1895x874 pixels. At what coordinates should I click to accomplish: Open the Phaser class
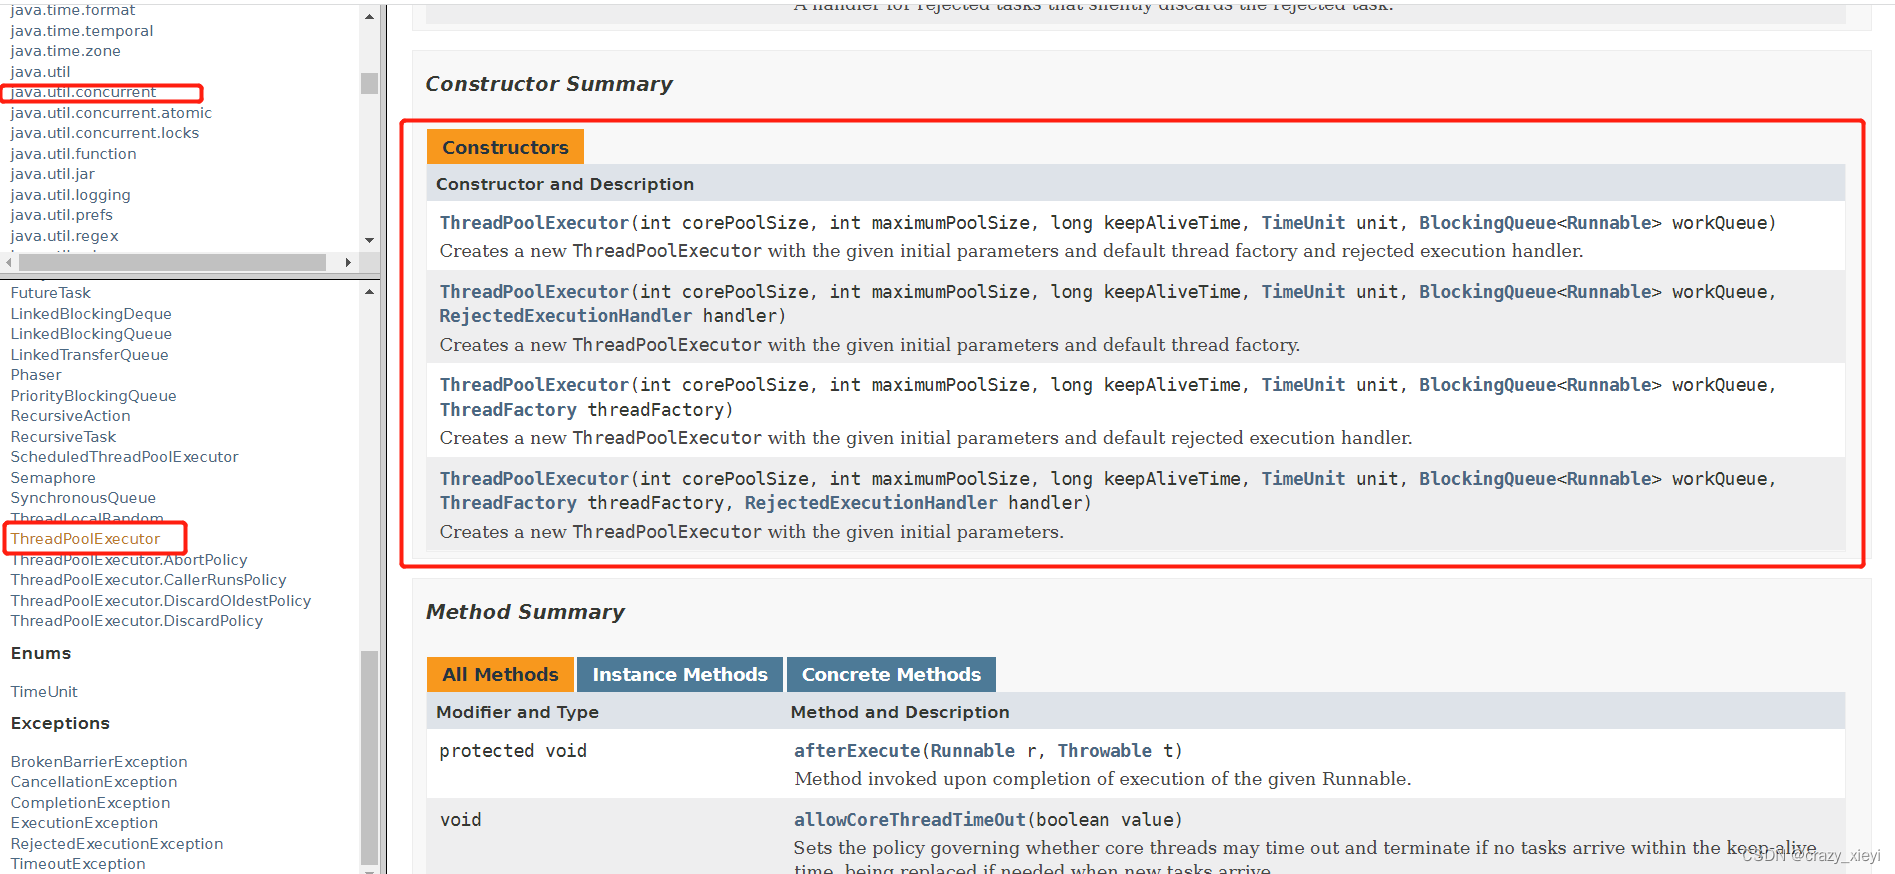pos(36,375)
